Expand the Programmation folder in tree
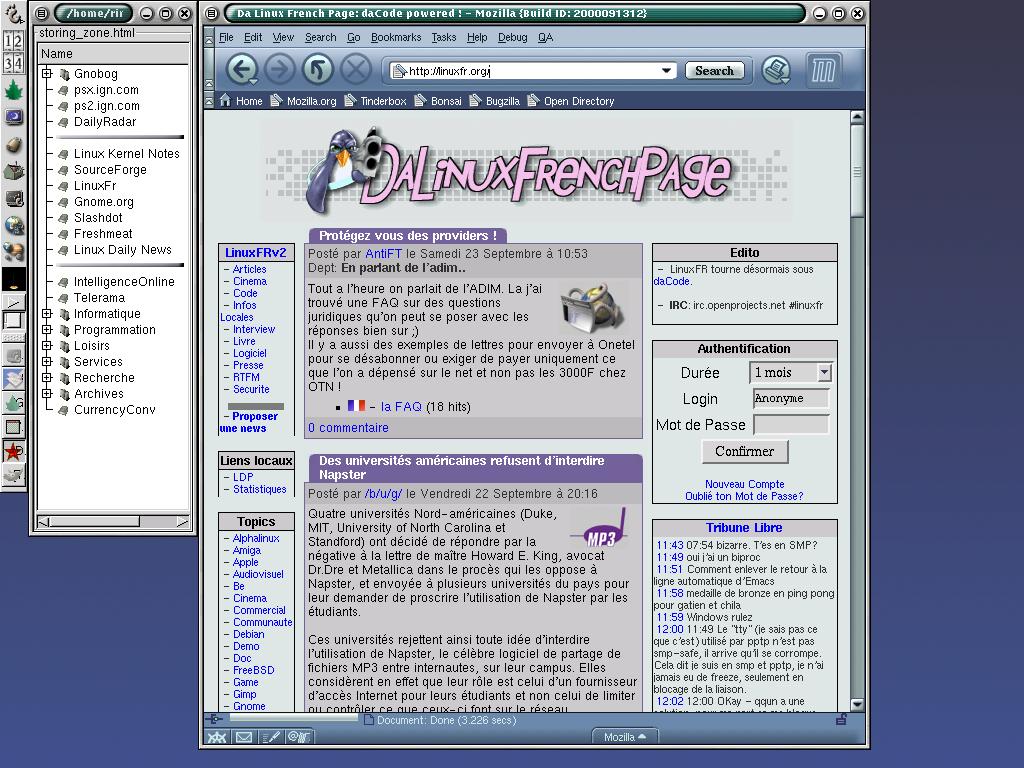The height and width of the screenshot is (768, 1024). click(47, 330)
